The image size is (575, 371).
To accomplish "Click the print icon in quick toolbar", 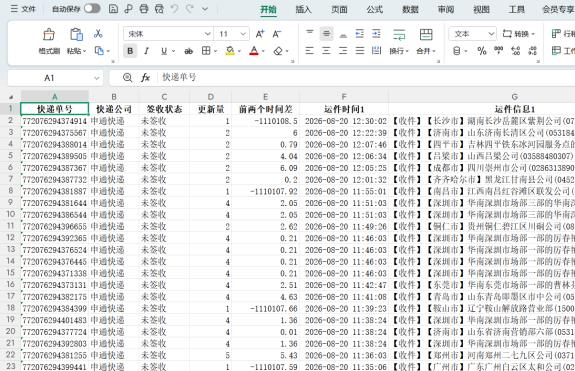I will (144, 9).
